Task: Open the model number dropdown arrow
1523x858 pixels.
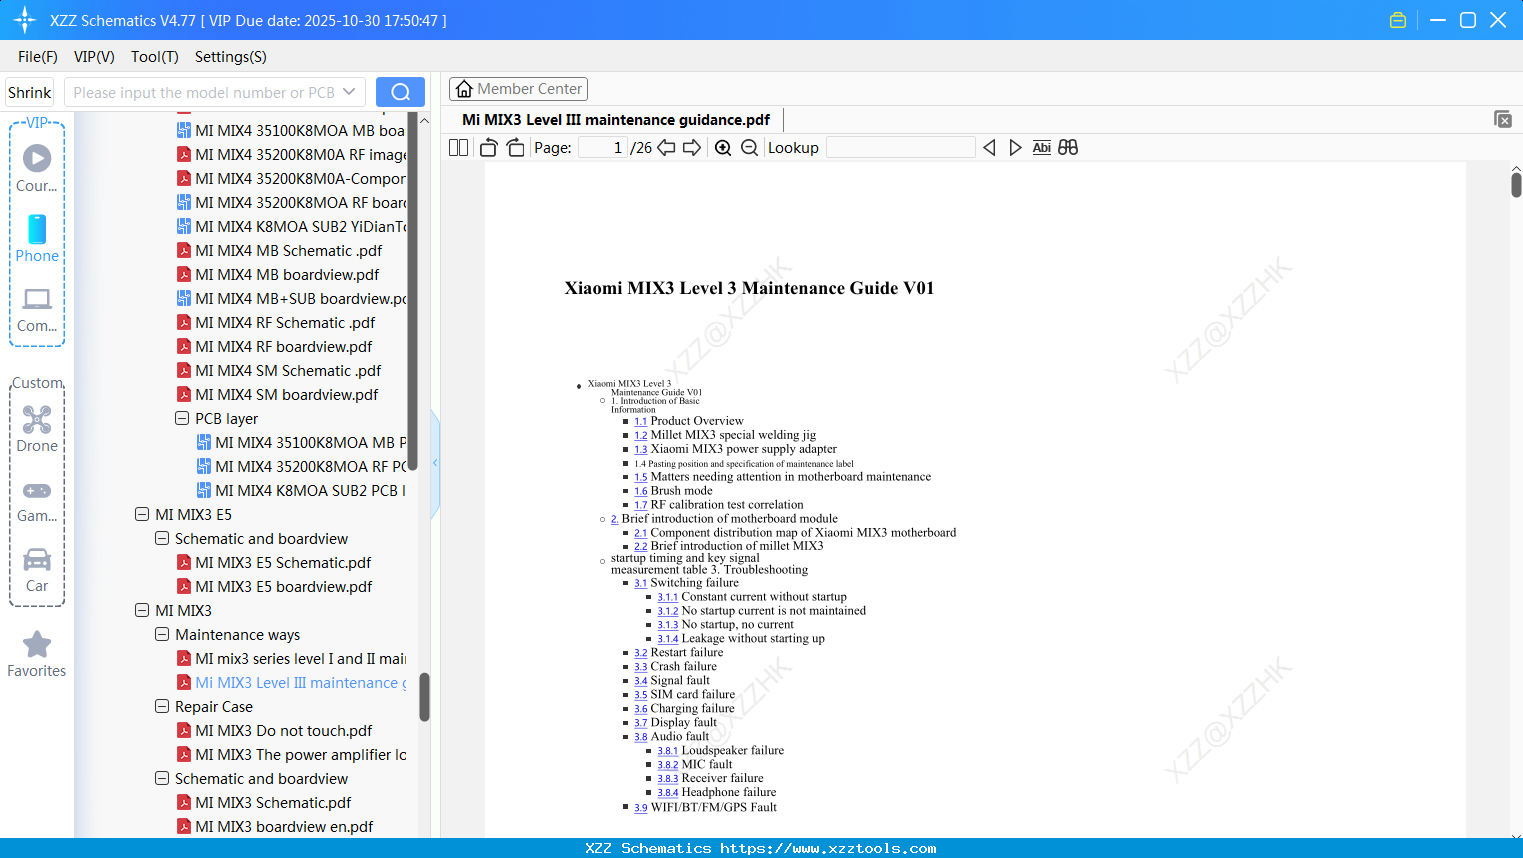Action: coord(349,92)
